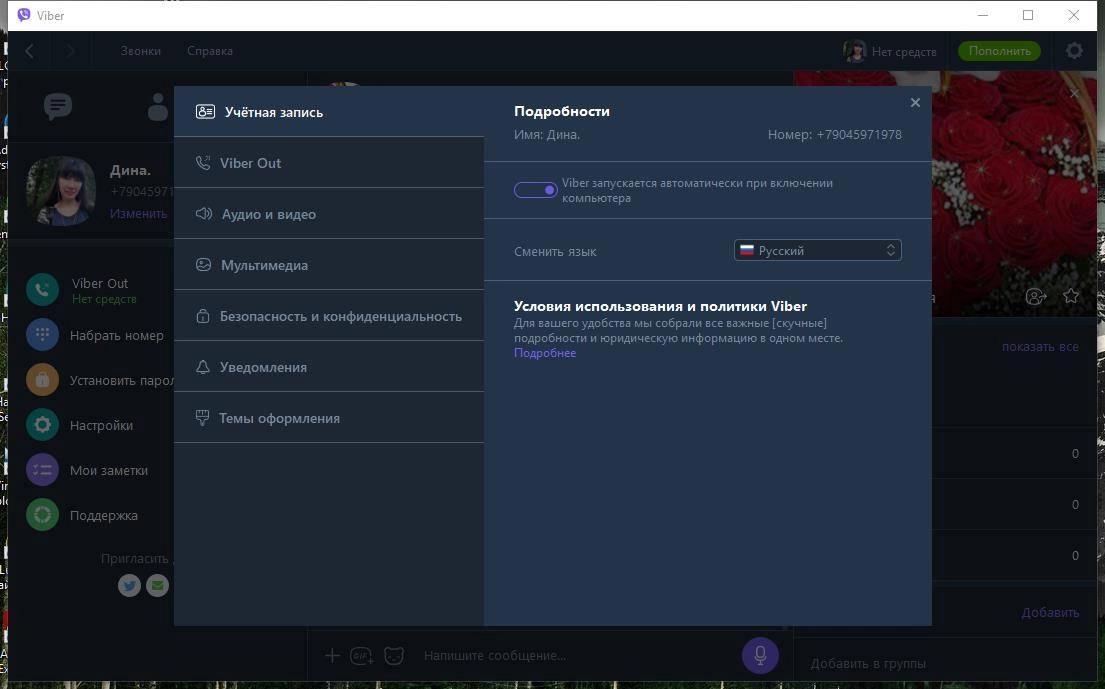Open the contacts person icon
The height and width of the screenshot is (689, 1105).
[x=158, y=106]
